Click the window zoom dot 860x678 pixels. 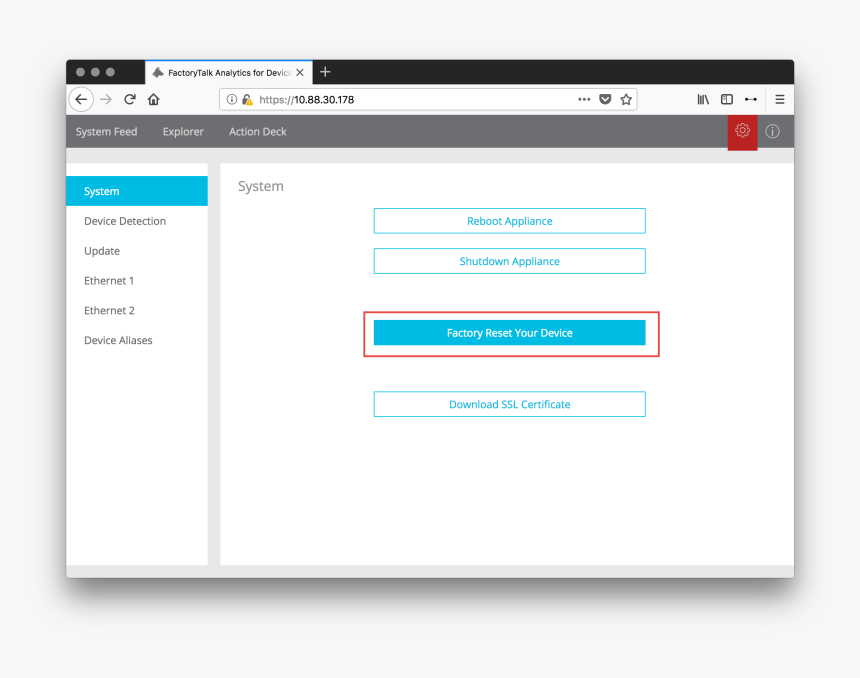click(x=110, y=72)
